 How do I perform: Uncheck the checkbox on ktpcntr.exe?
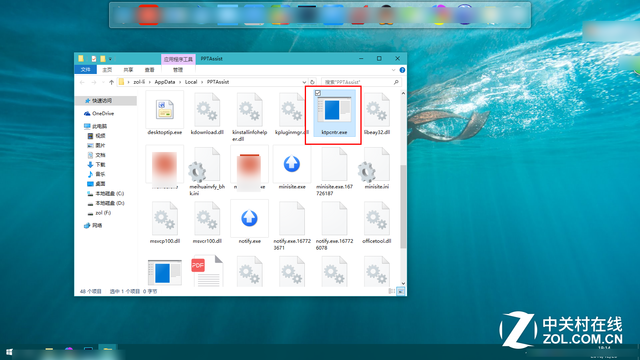[x=318, y=93]
